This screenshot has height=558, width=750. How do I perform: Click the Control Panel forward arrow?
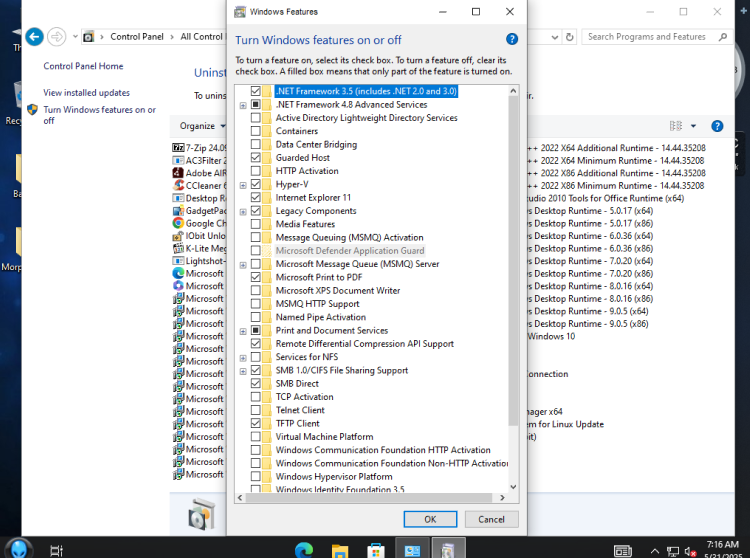56,37
